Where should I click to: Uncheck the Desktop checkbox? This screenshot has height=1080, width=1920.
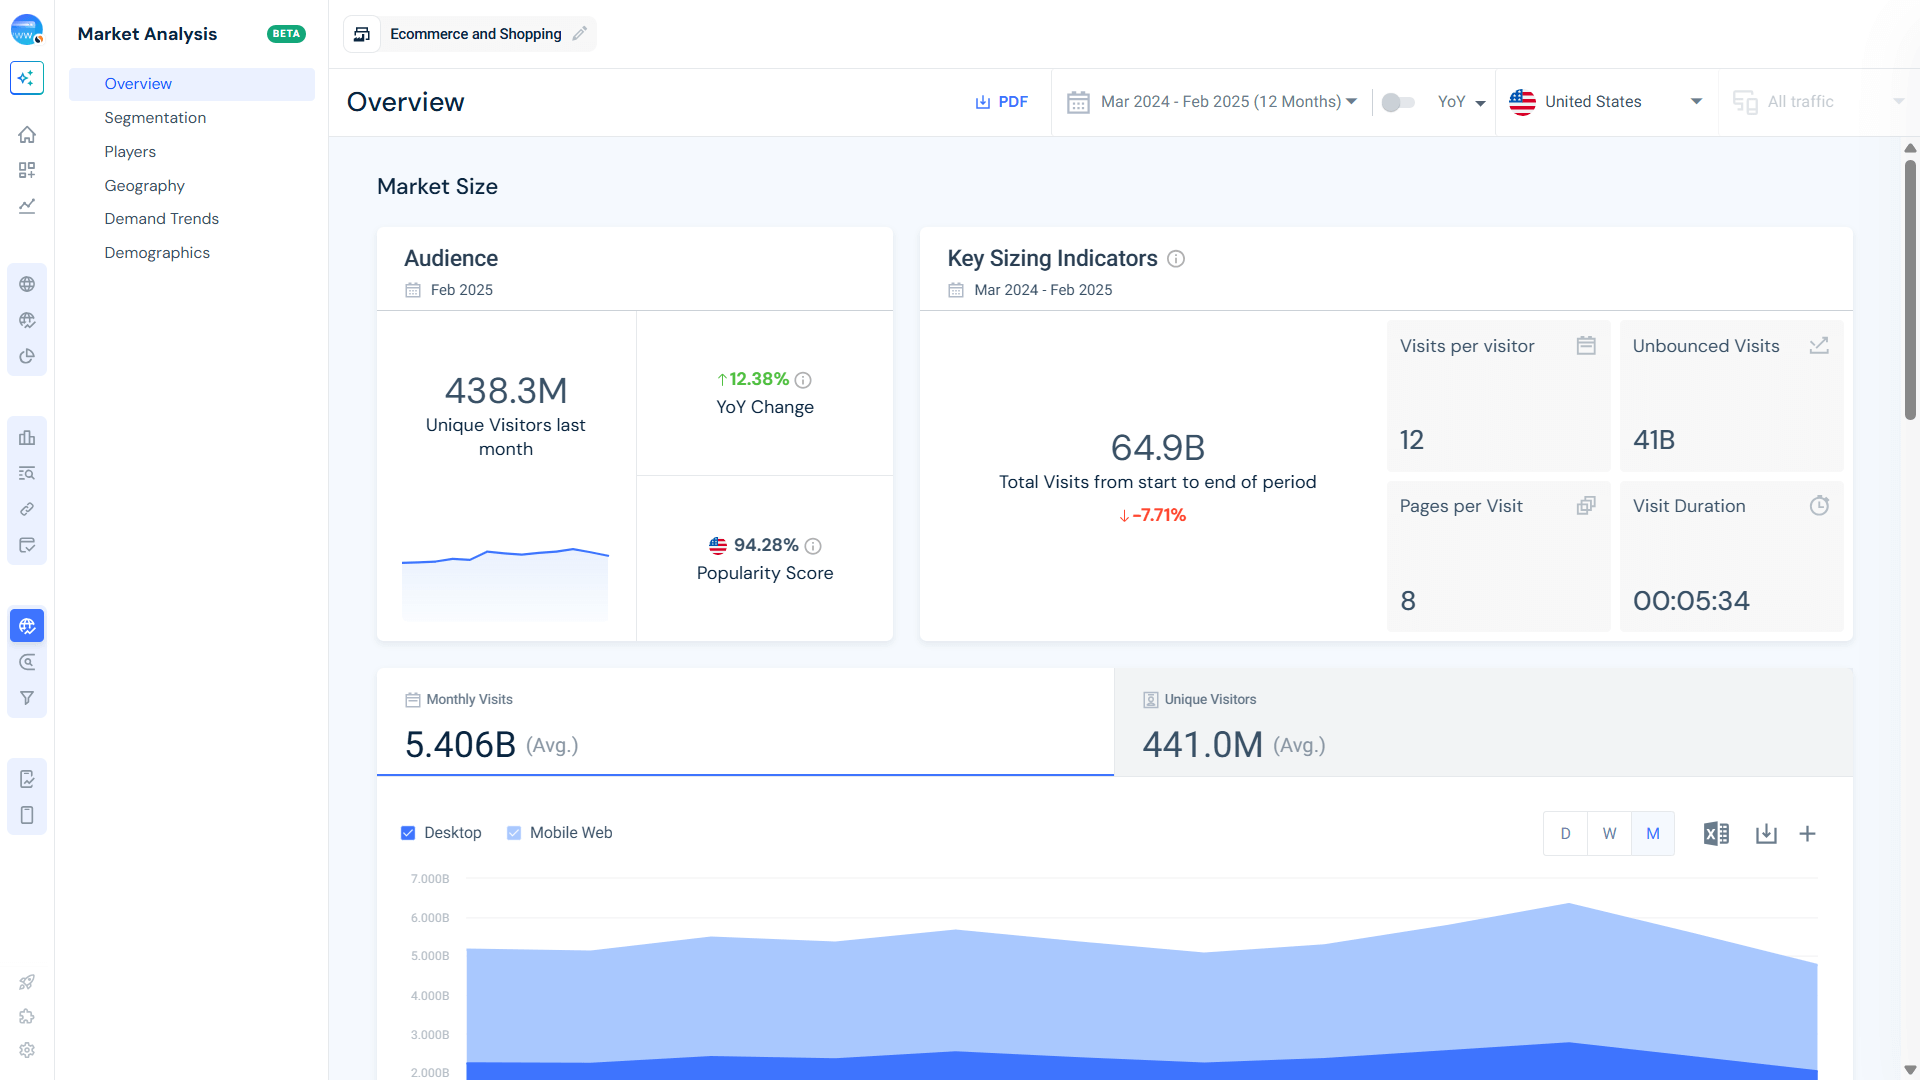pos(408,832)
